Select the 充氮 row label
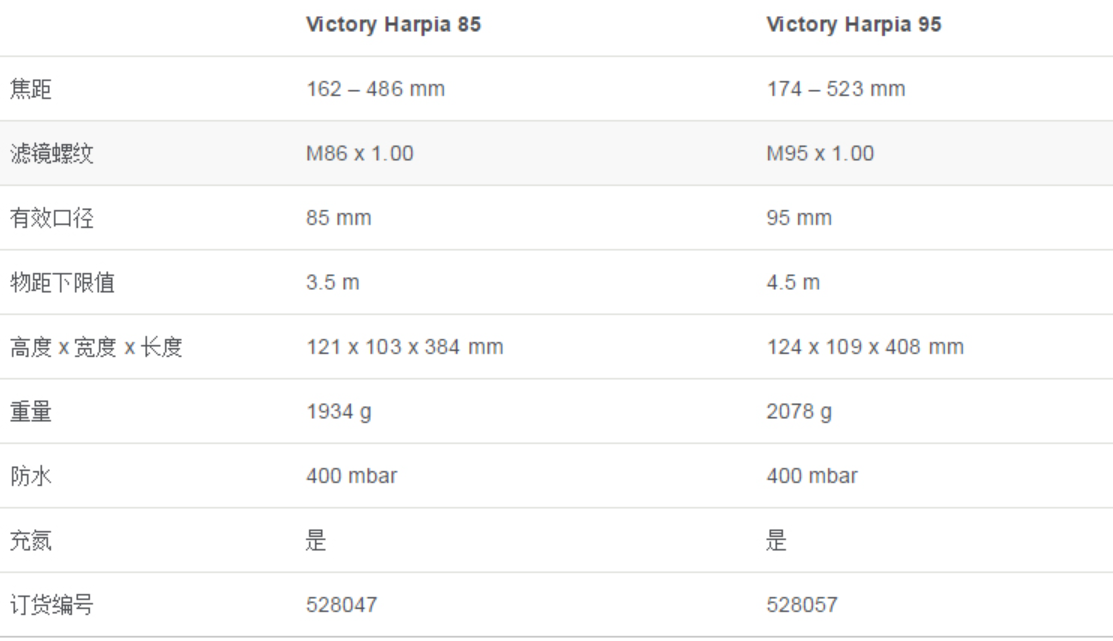Image resolution: width=1113 pixels, height=641 pixels. (x=31, y=540)
